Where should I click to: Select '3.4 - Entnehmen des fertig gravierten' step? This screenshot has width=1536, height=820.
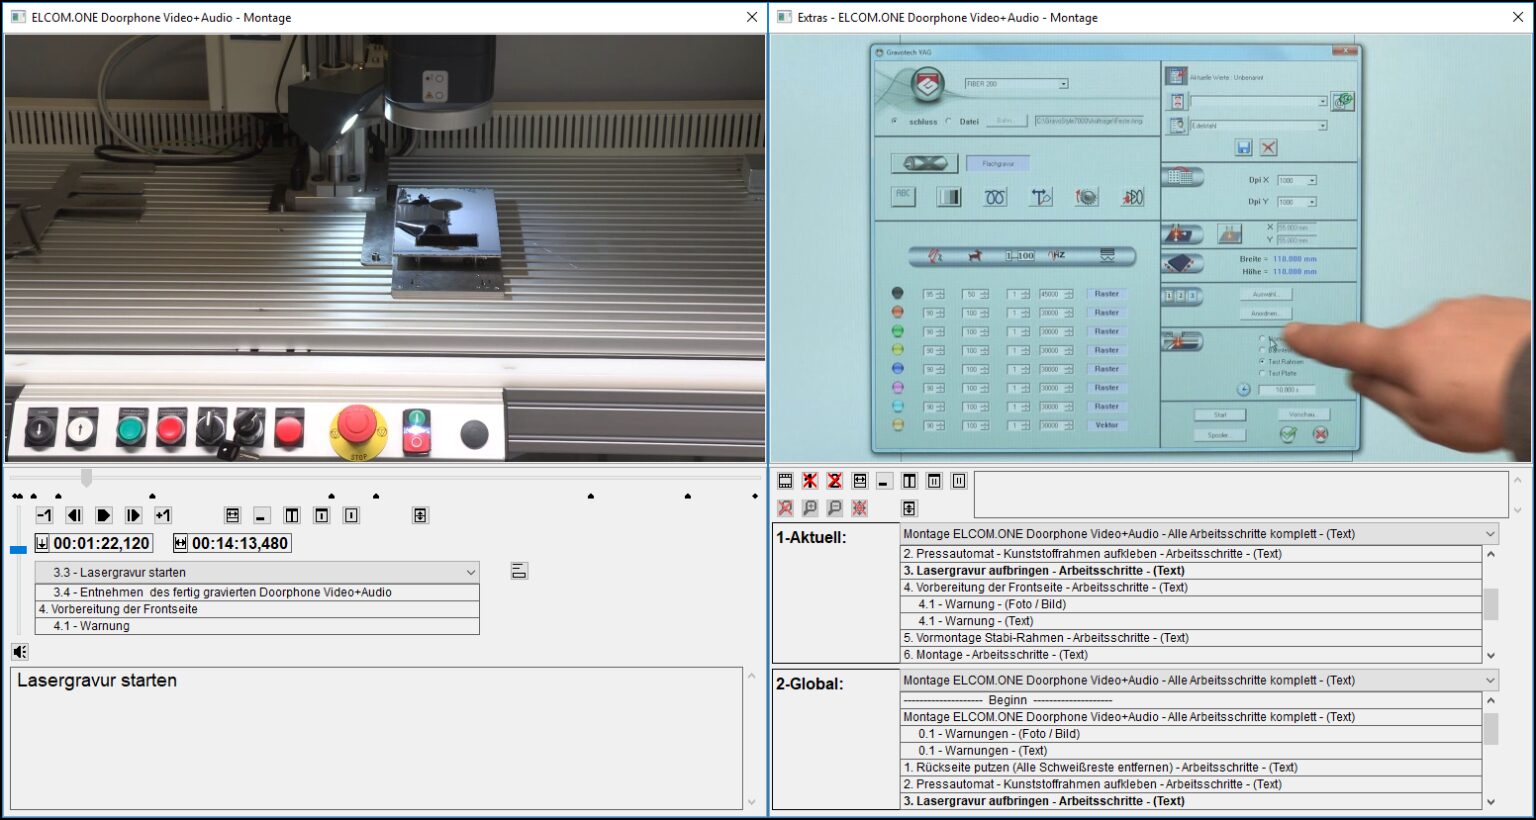click(222, 592)
